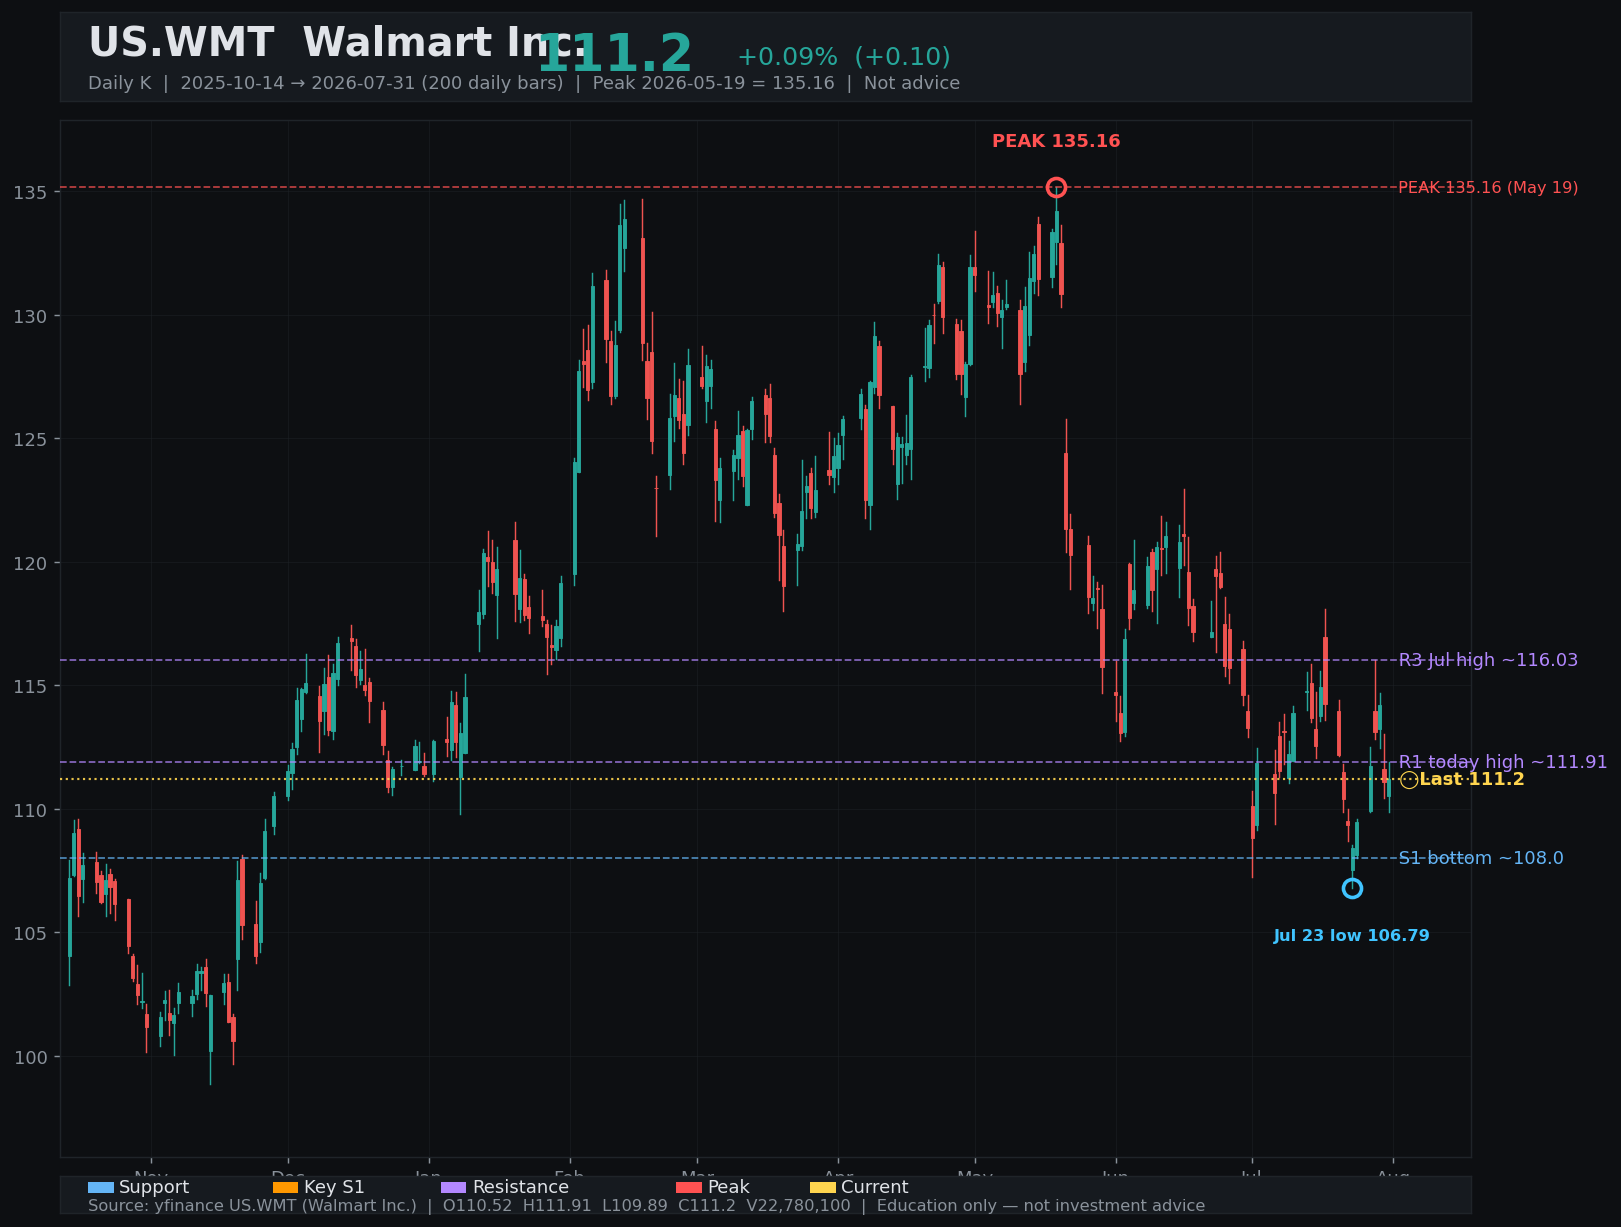This screenshot has height=1227, width=1621.
Task: Click the "S1 bottom ~108.0" support label
Action: click(x=1481, y=858)
